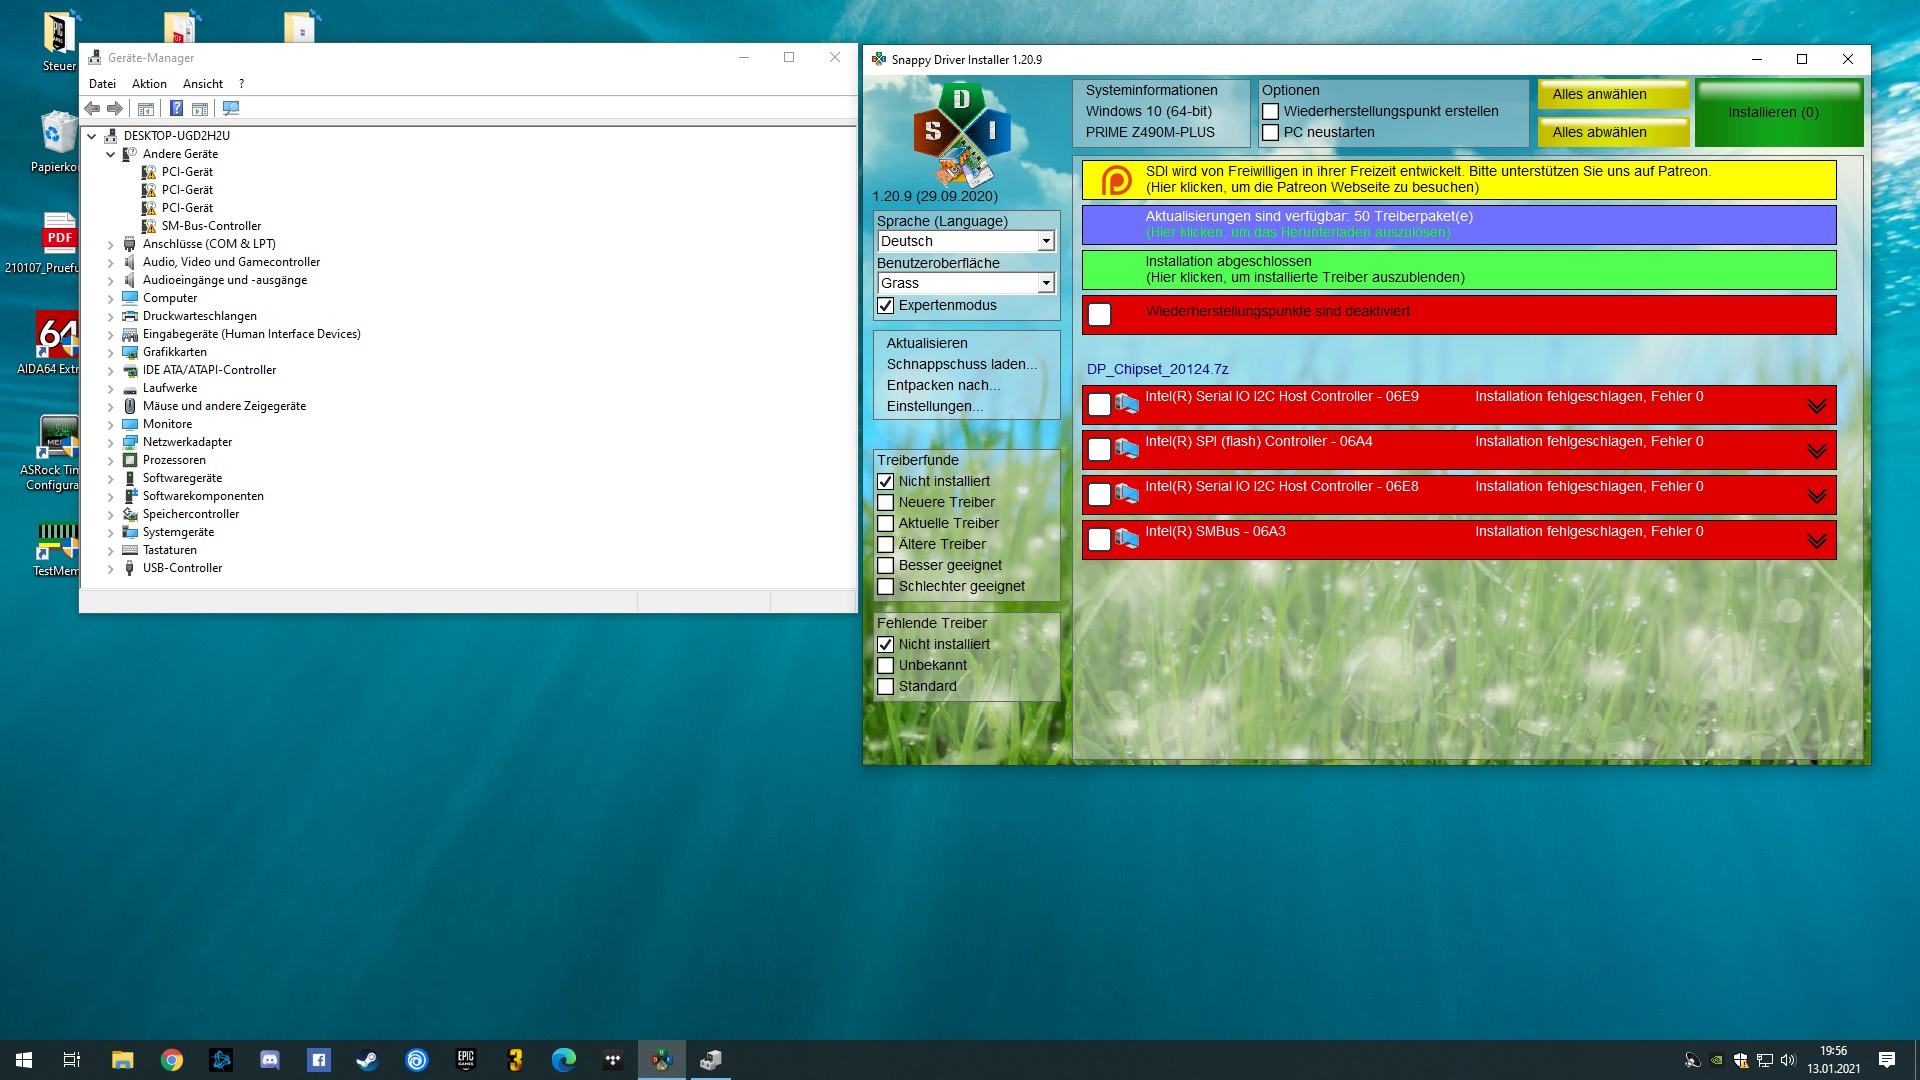
Task: Toggle the Expertenmodus checkbox
Action: point(885,305)
